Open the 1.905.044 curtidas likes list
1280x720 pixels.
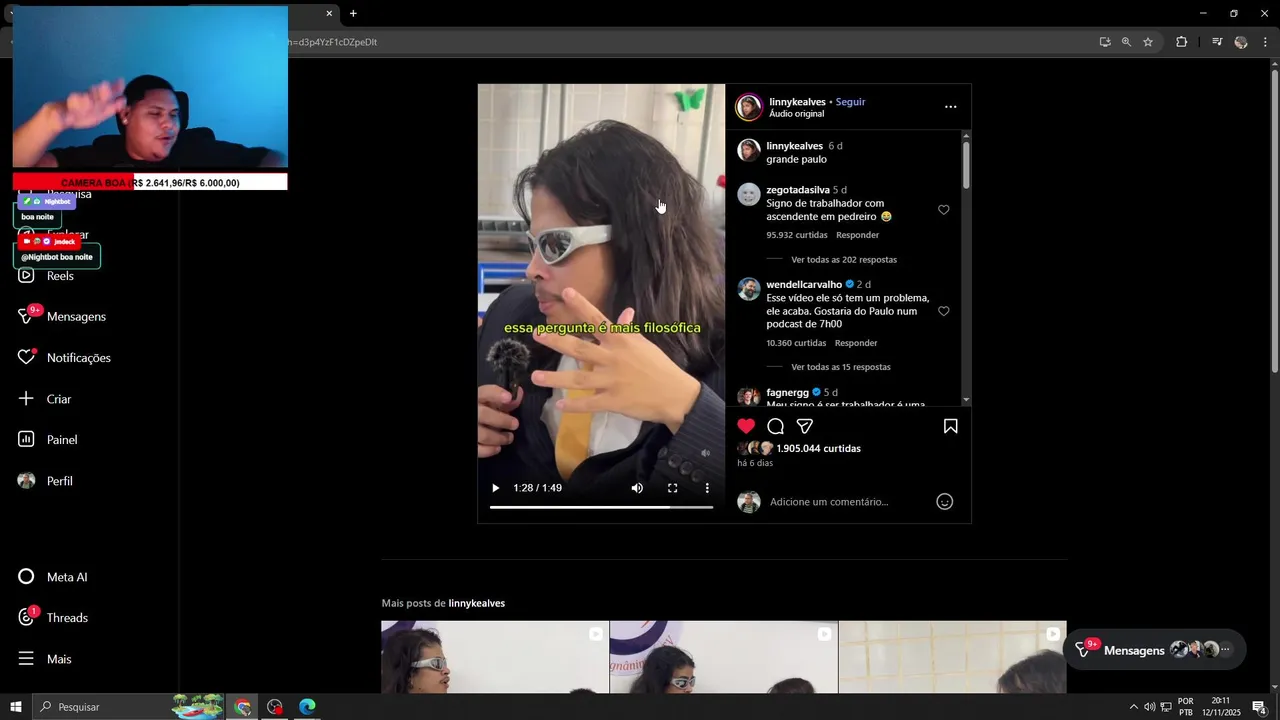(x=818, y=449)
